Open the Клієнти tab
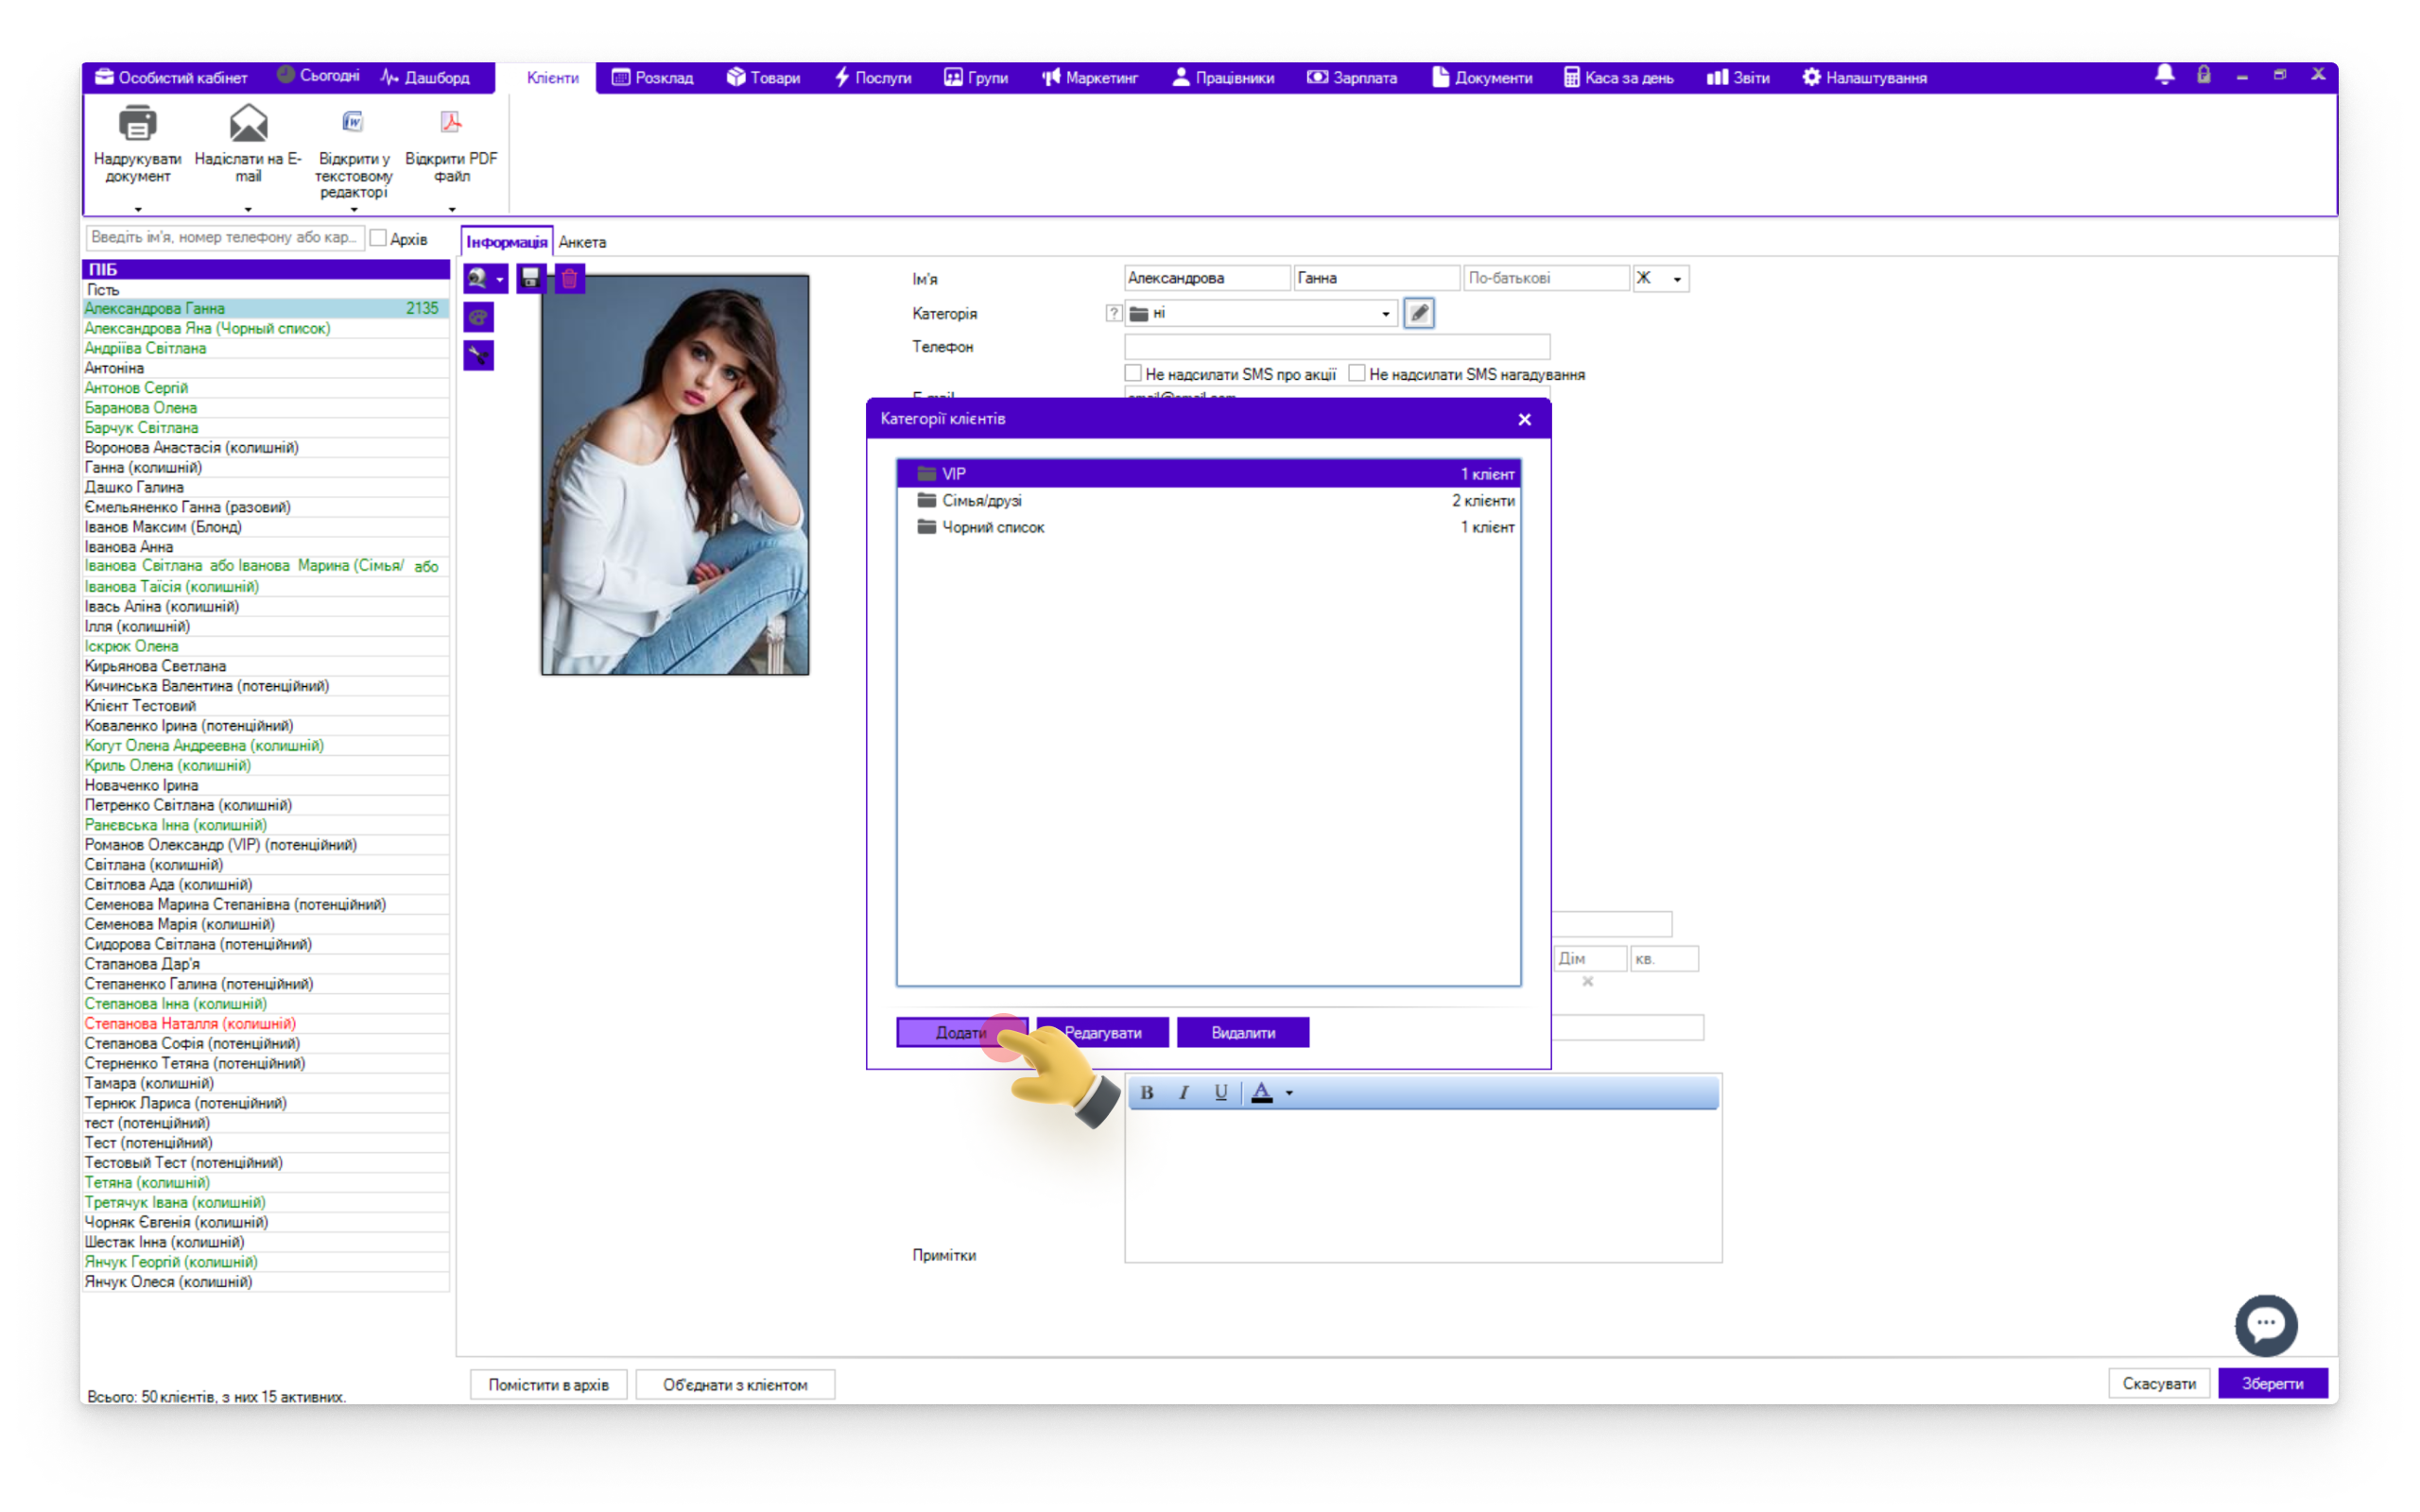Image resolution: width=2420 pixels, height=1512 pixels. 552,77
